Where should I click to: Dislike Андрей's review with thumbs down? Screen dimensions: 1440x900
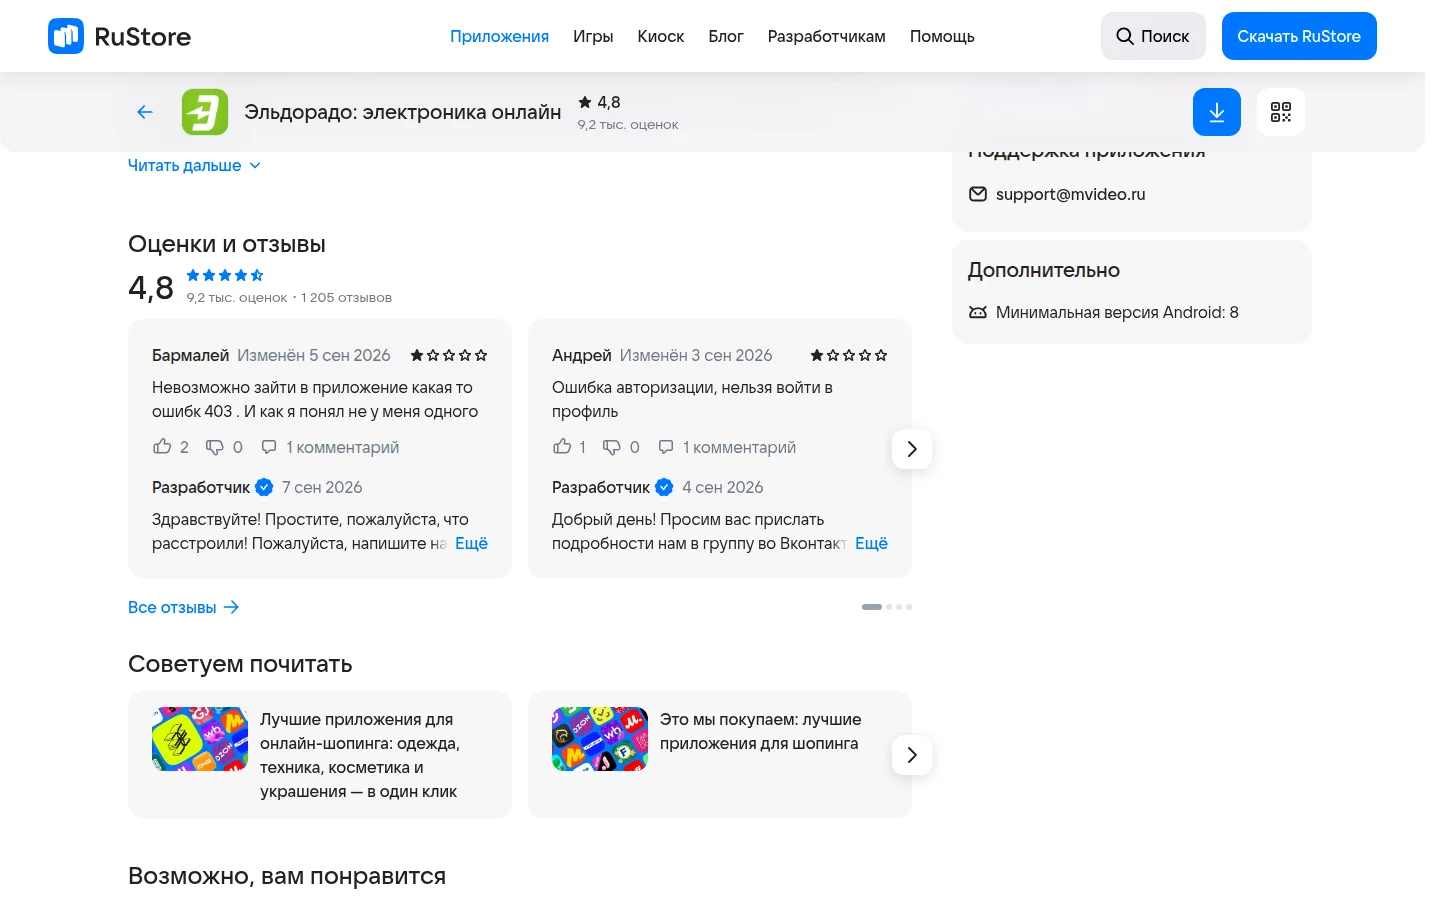click(x=611, y=447)
